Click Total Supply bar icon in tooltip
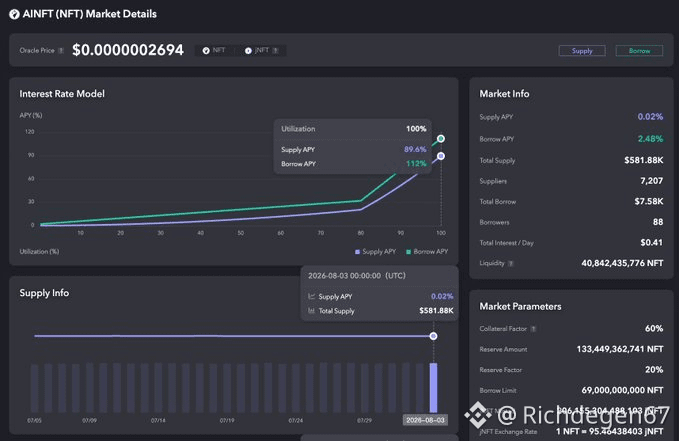 pyautogui.click(x=311, y=311)
